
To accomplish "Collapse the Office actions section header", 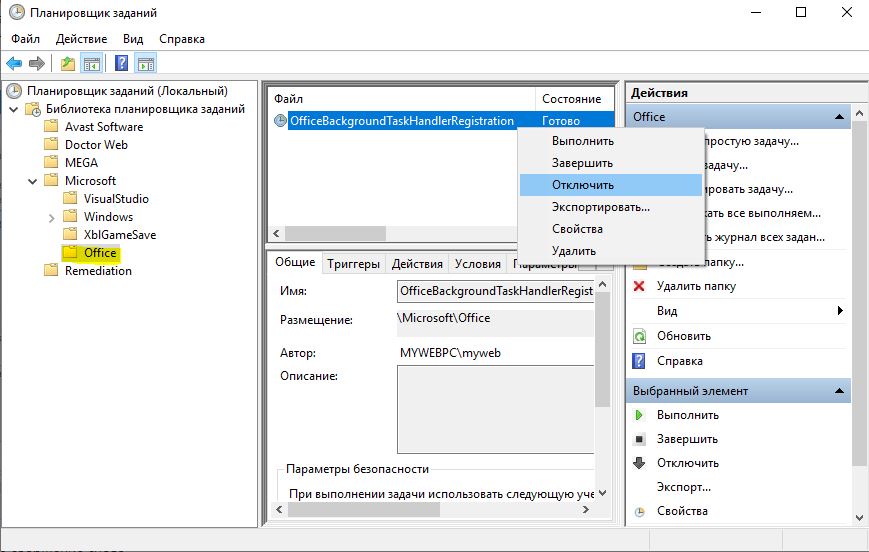I will click(x=840, y=117).
